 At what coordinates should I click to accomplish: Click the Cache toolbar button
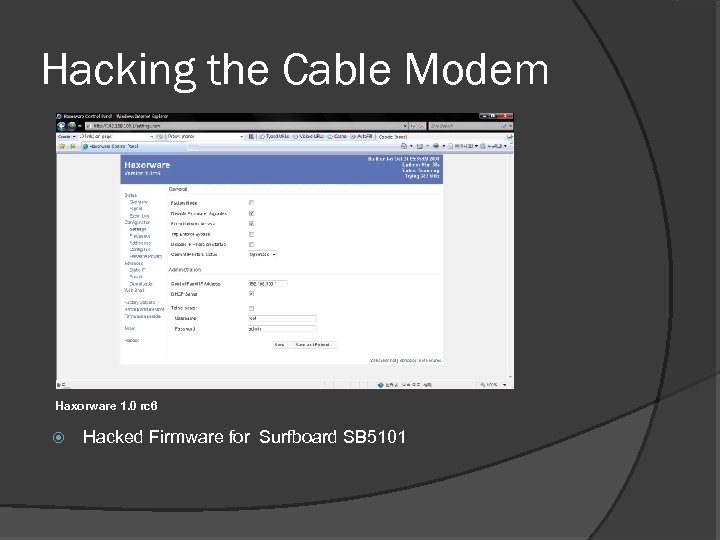pos(338,137)
